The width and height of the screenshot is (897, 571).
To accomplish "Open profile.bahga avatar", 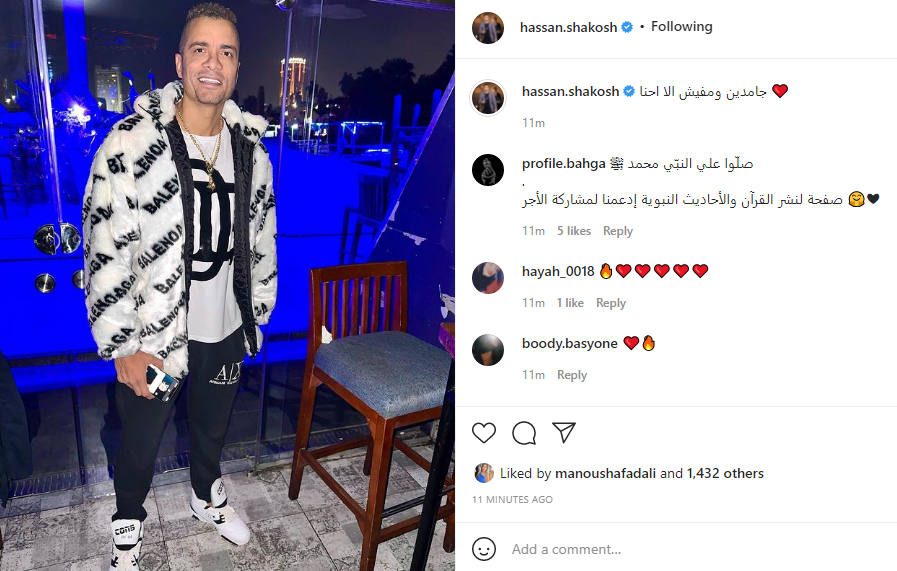I will (488, 170).
